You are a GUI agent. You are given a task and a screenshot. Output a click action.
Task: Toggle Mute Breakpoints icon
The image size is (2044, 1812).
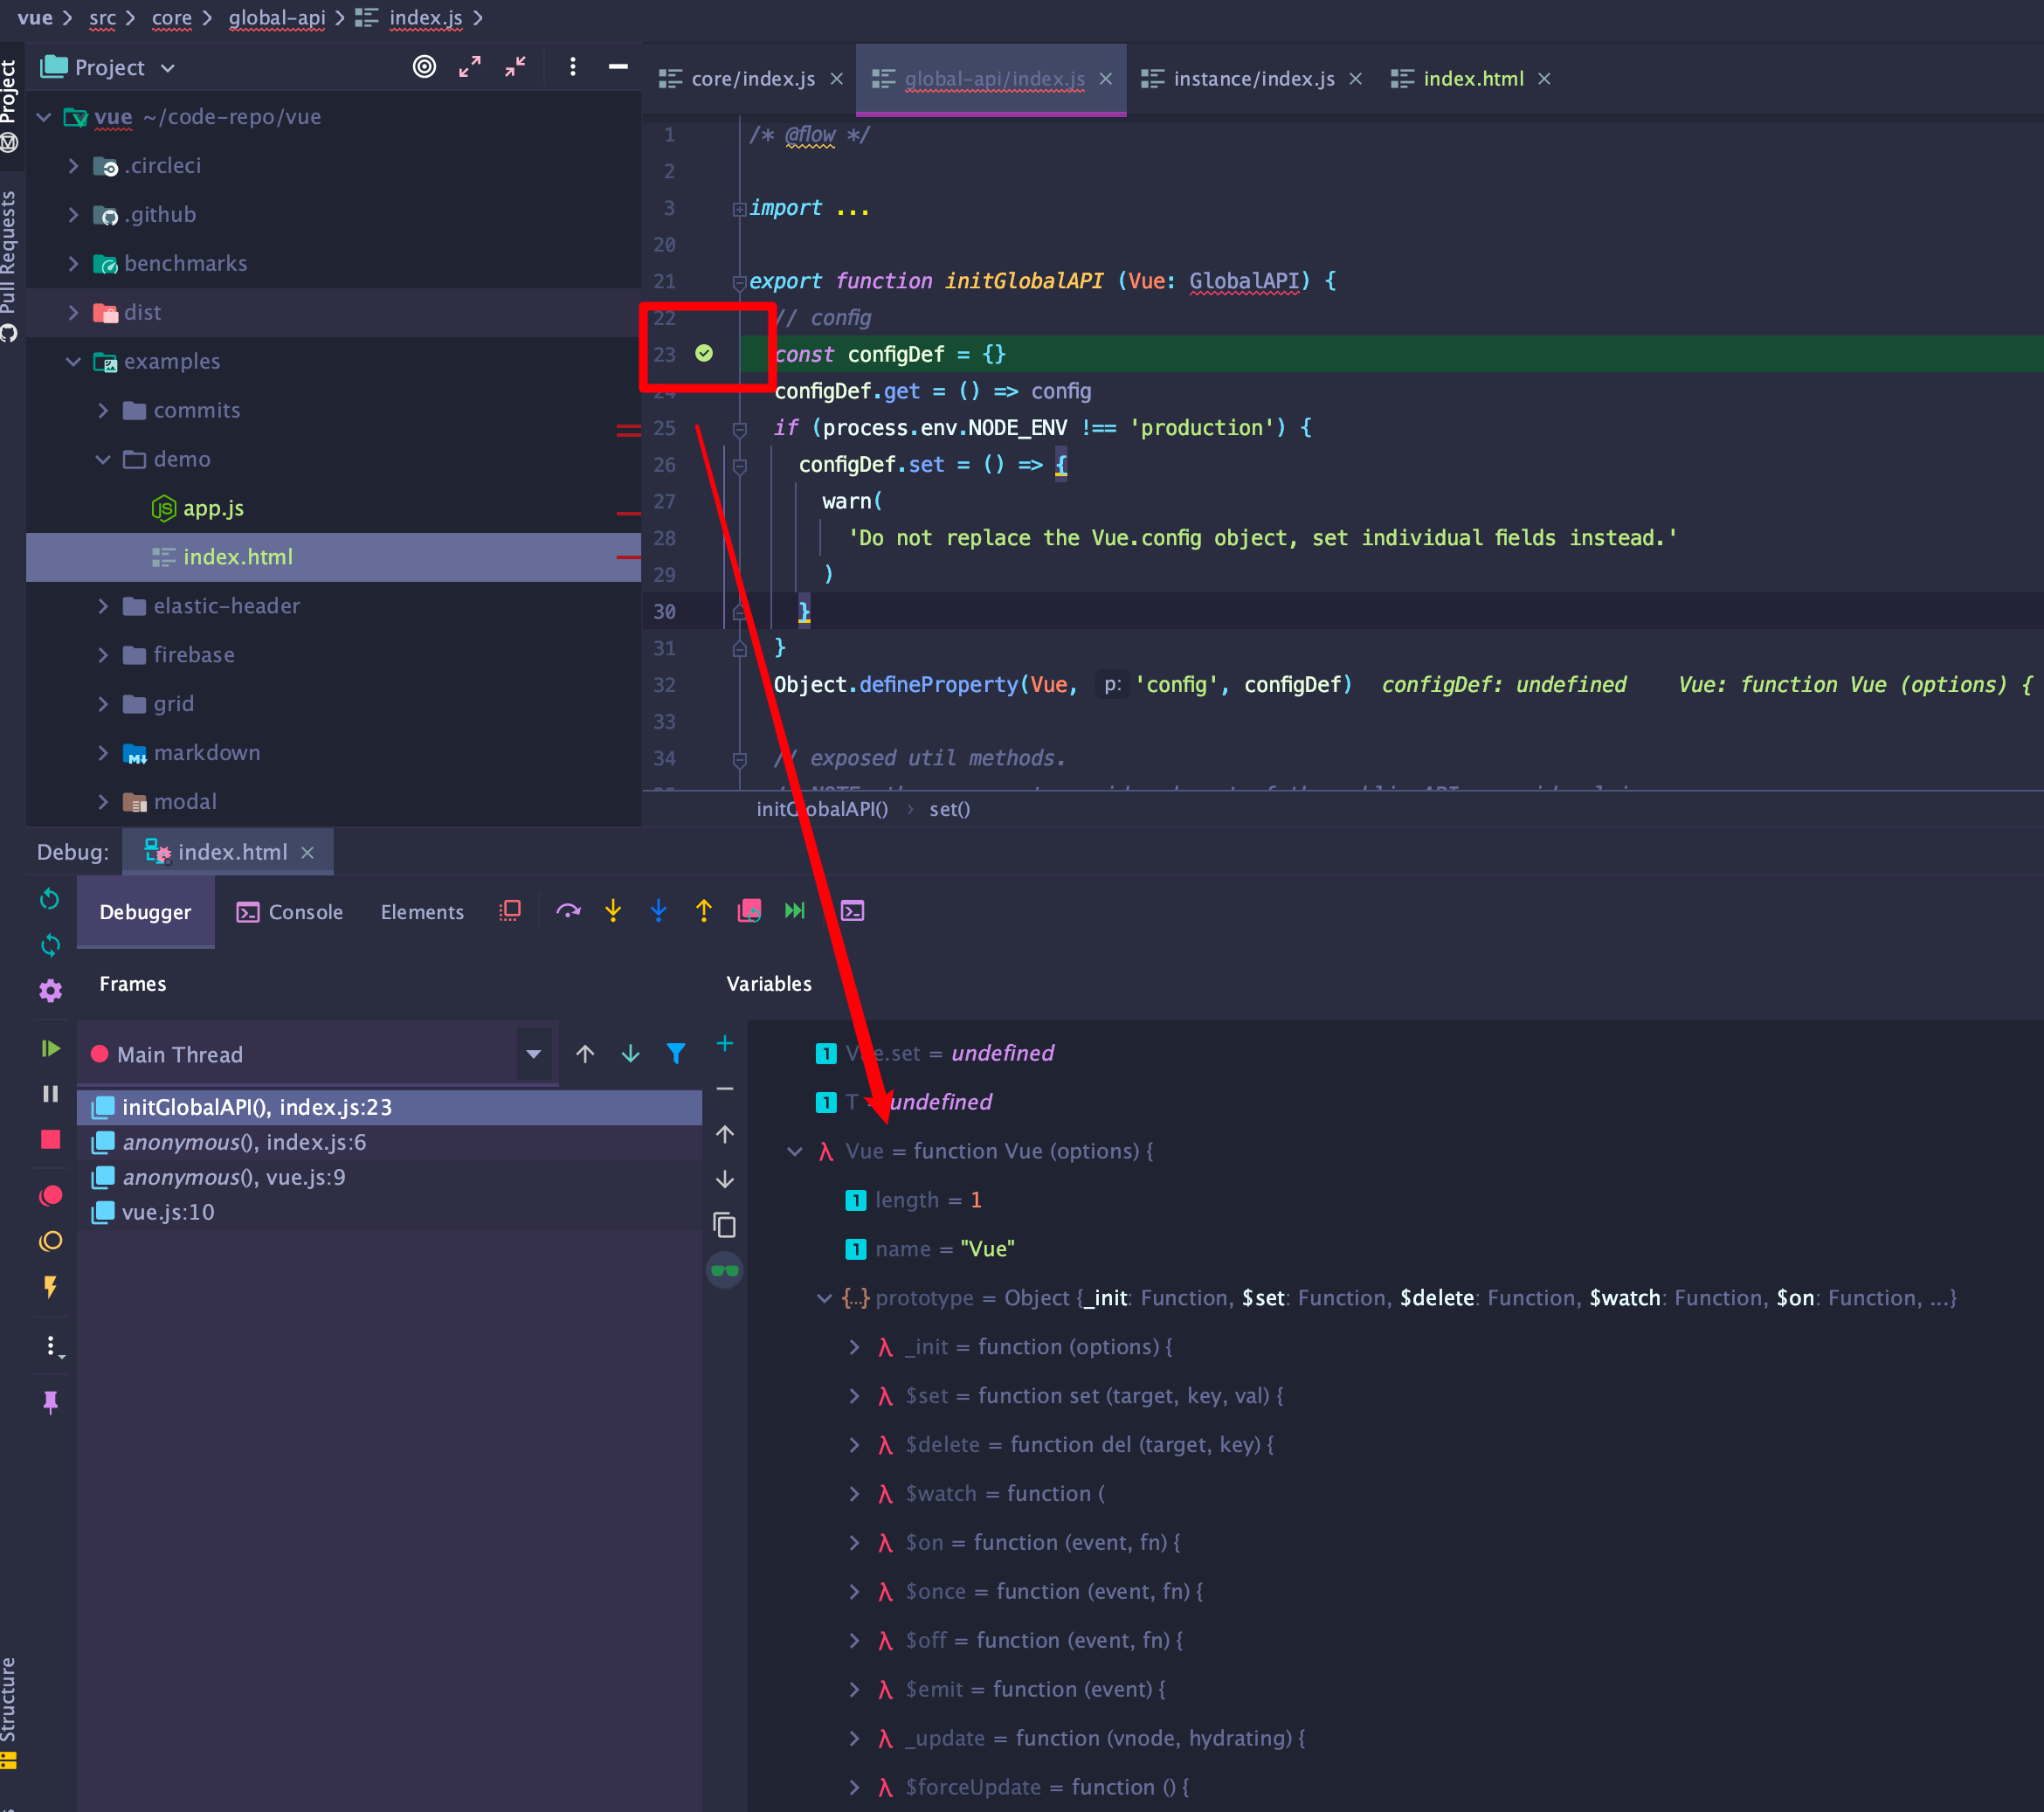pos(50,1242)
